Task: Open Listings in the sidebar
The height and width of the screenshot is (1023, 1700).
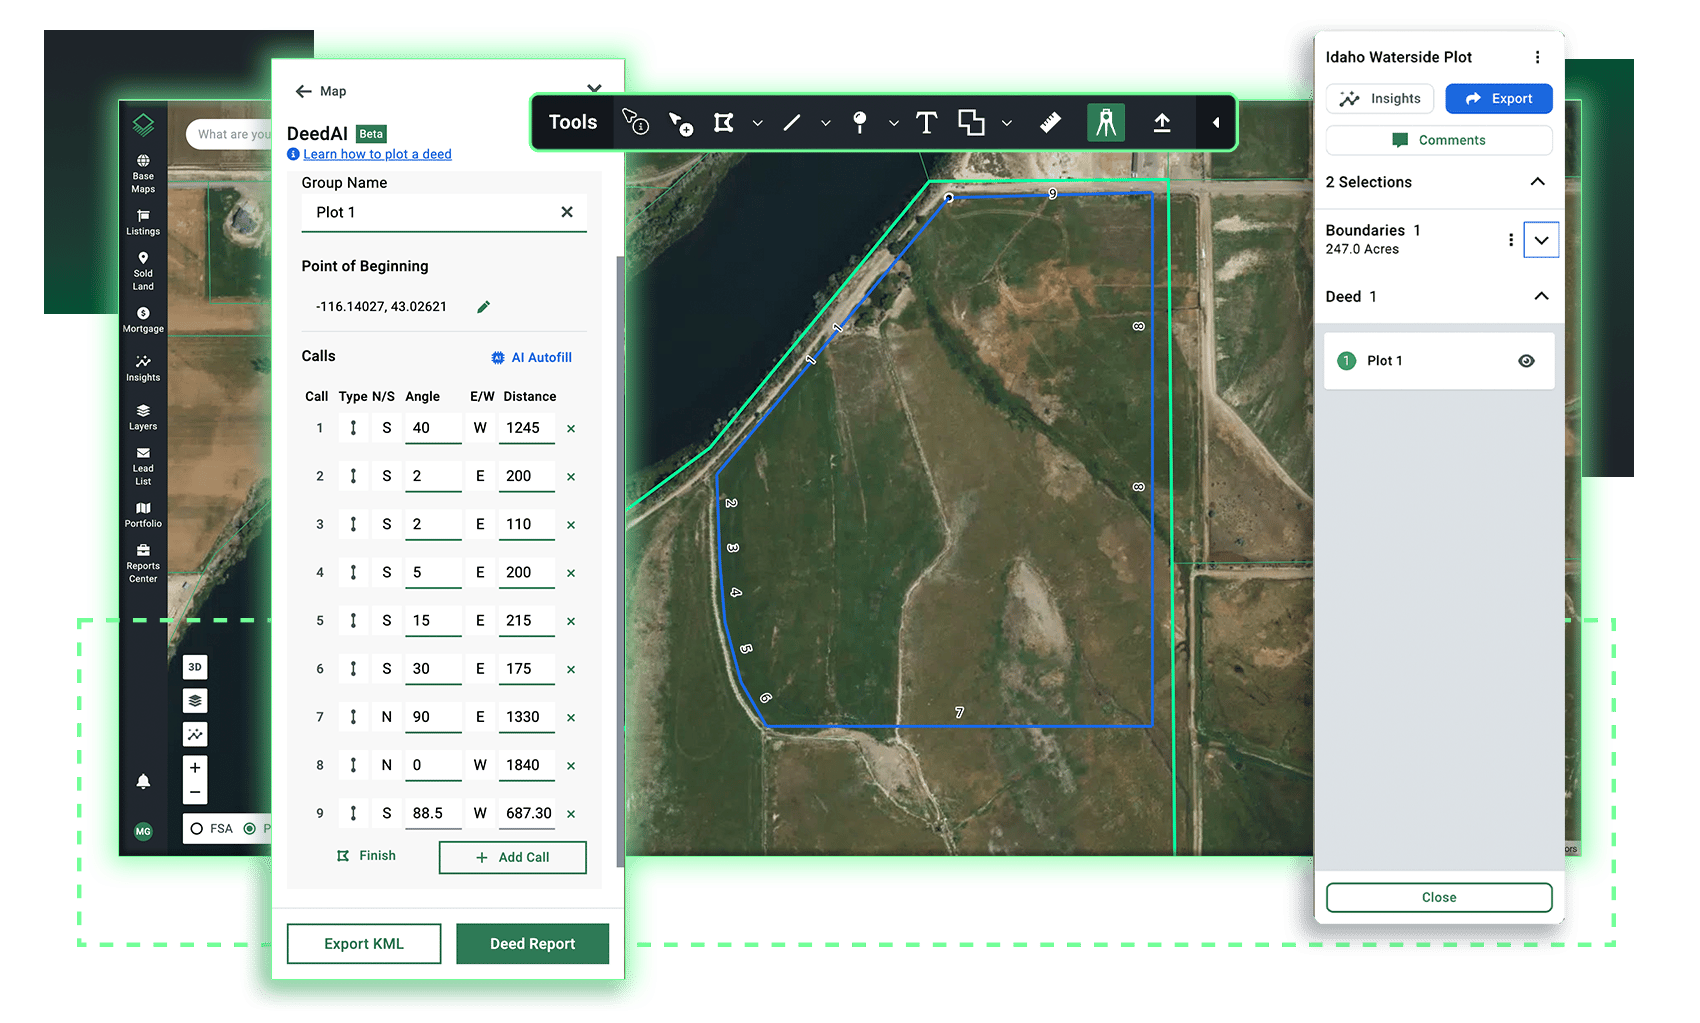Action: [143, 222]
